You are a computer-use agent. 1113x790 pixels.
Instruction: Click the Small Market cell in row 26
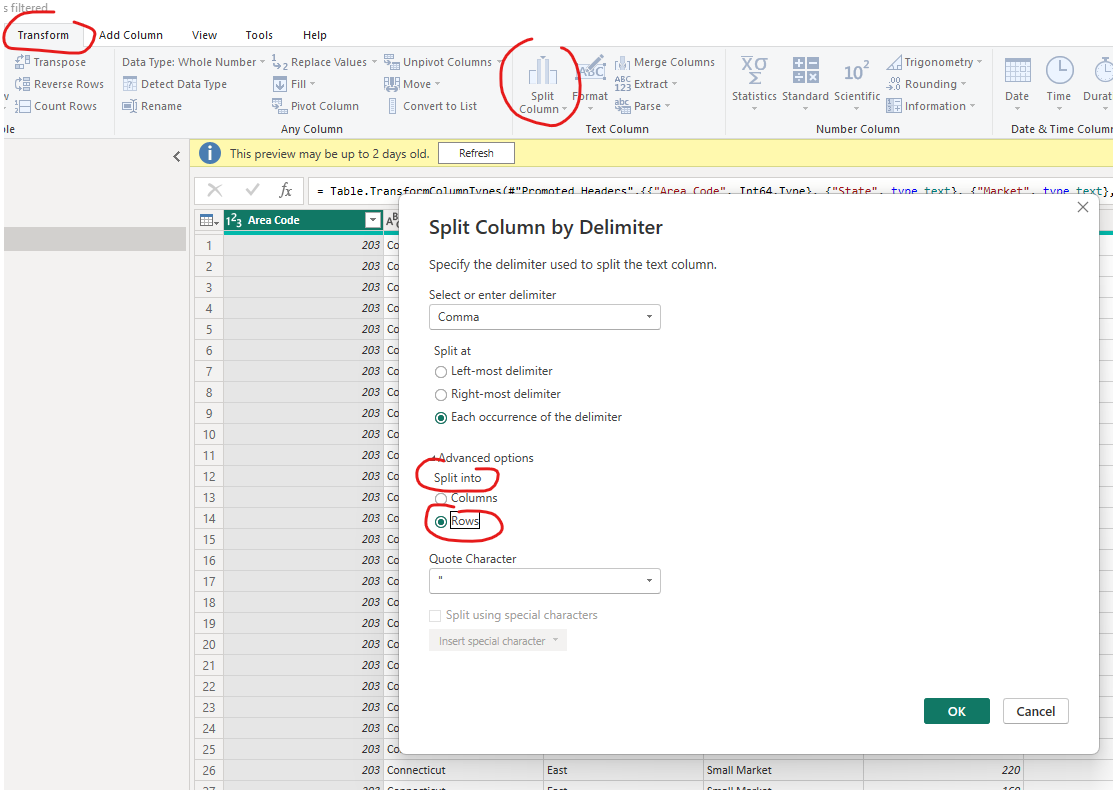[784, 770]
